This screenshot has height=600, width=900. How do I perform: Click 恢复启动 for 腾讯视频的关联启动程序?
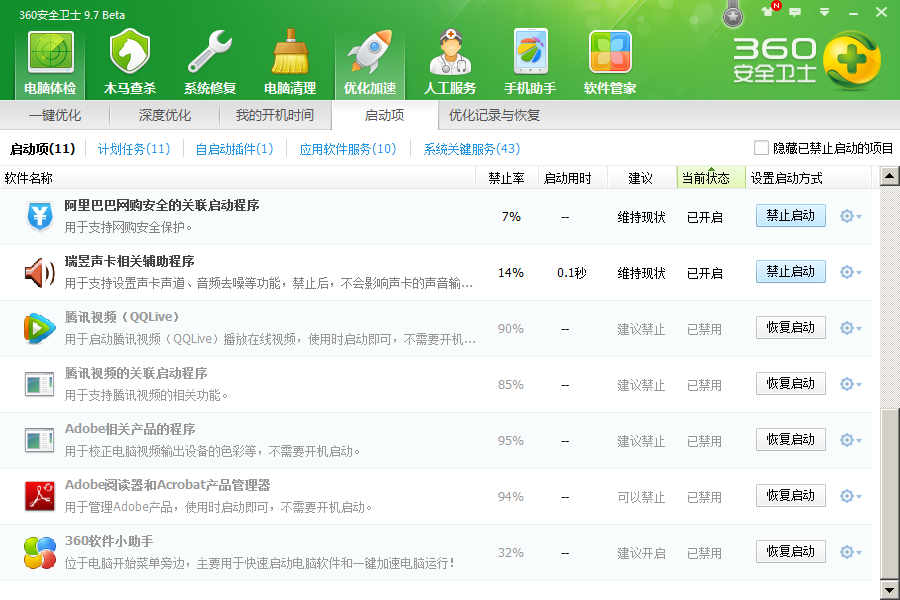point(790,384)
